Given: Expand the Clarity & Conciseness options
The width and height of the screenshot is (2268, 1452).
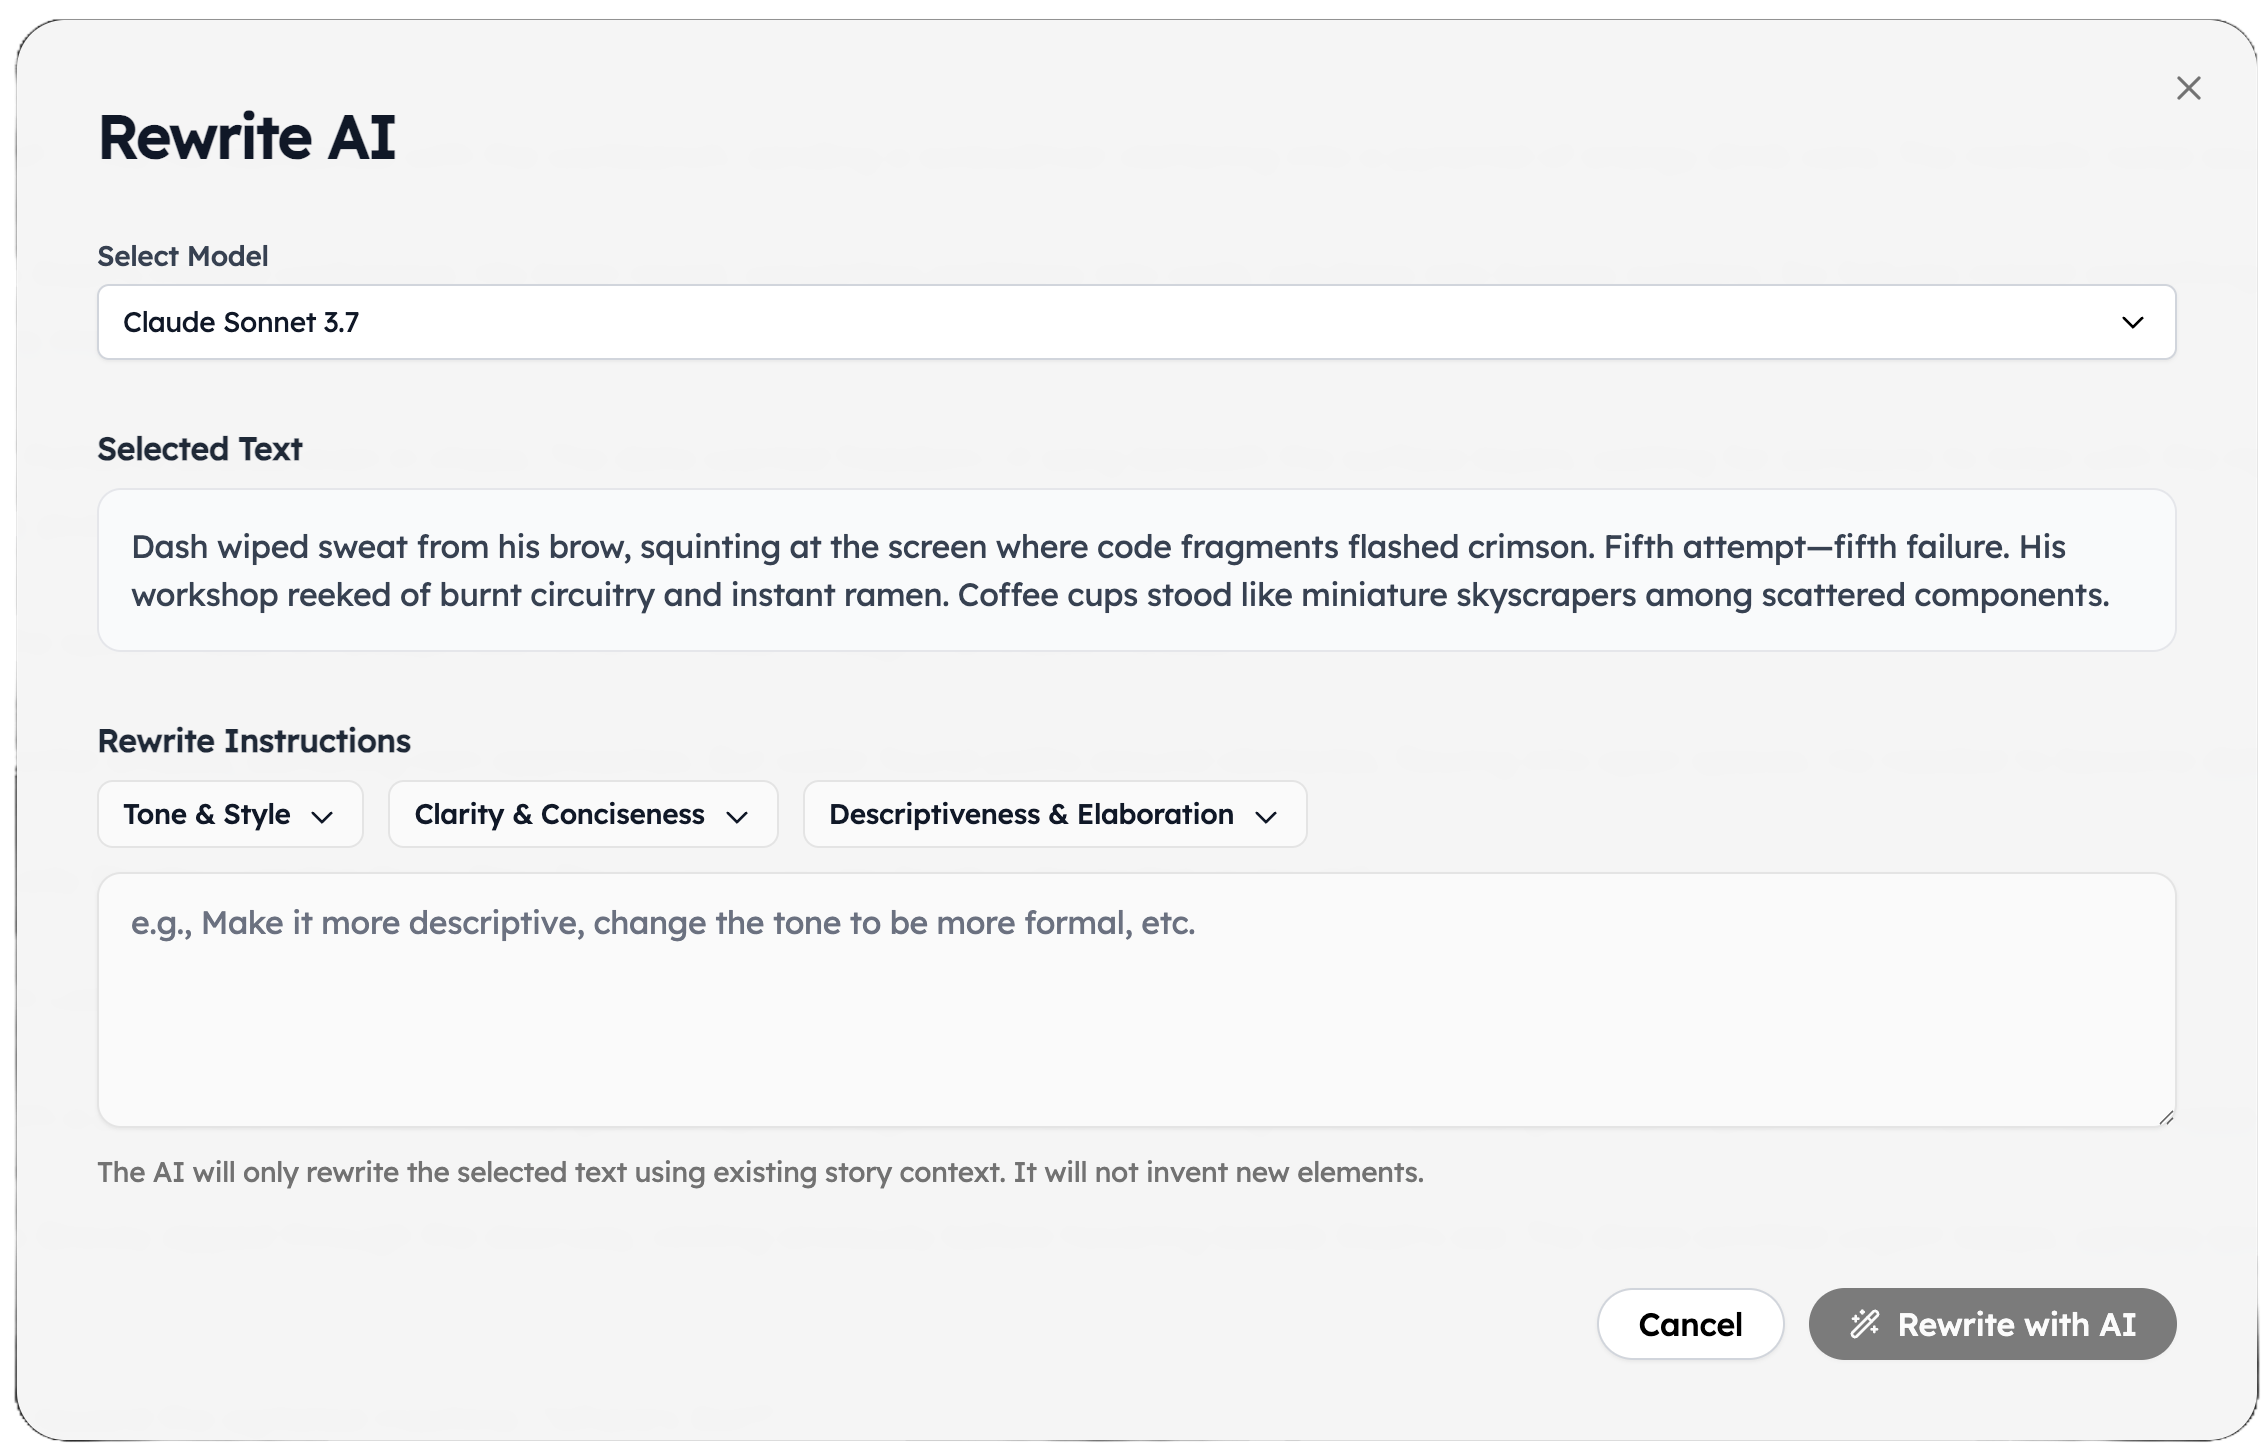Looking at the screenshot, I should [x=583, y=814].
